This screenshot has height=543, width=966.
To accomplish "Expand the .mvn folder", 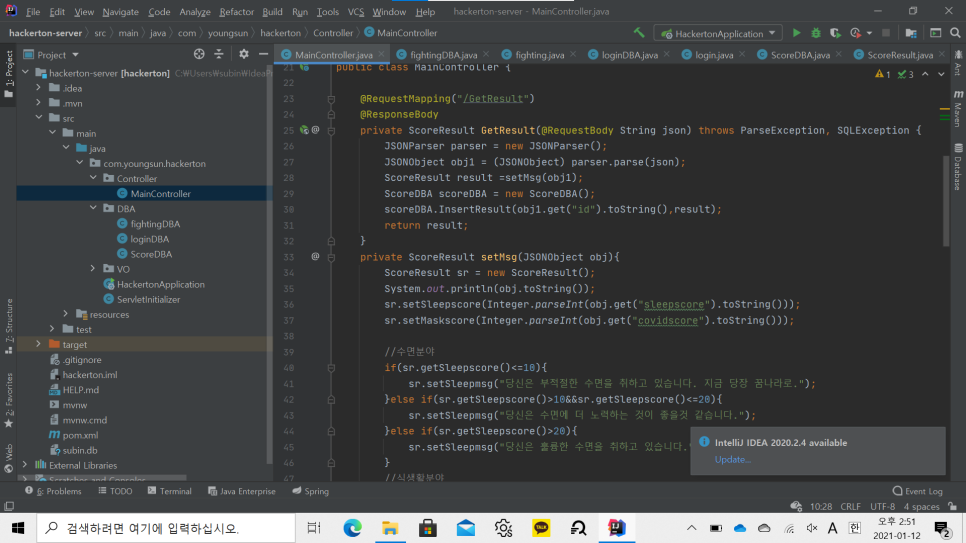I will pyautogui.click(x=39, y=103).
